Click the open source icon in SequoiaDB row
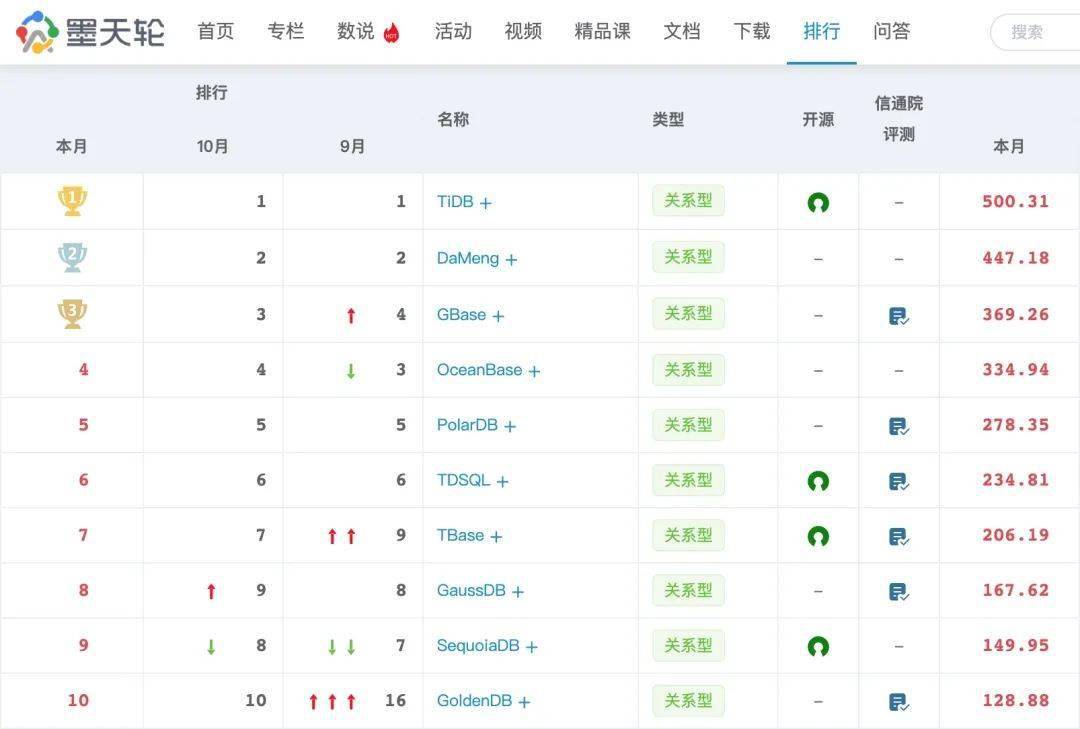Image resolution: width=1080 pixels, height=729 pixels. click(818, 647)
